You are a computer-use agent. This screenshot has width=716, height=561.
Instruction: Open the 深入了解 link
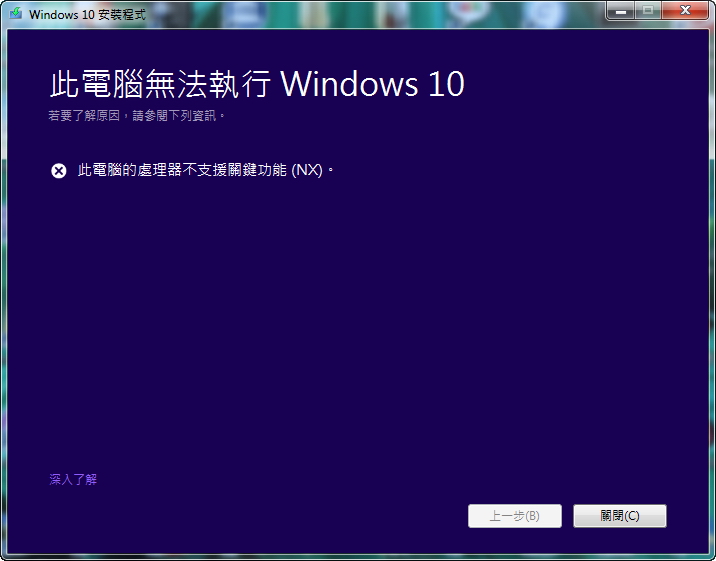[x=73, y=479]
